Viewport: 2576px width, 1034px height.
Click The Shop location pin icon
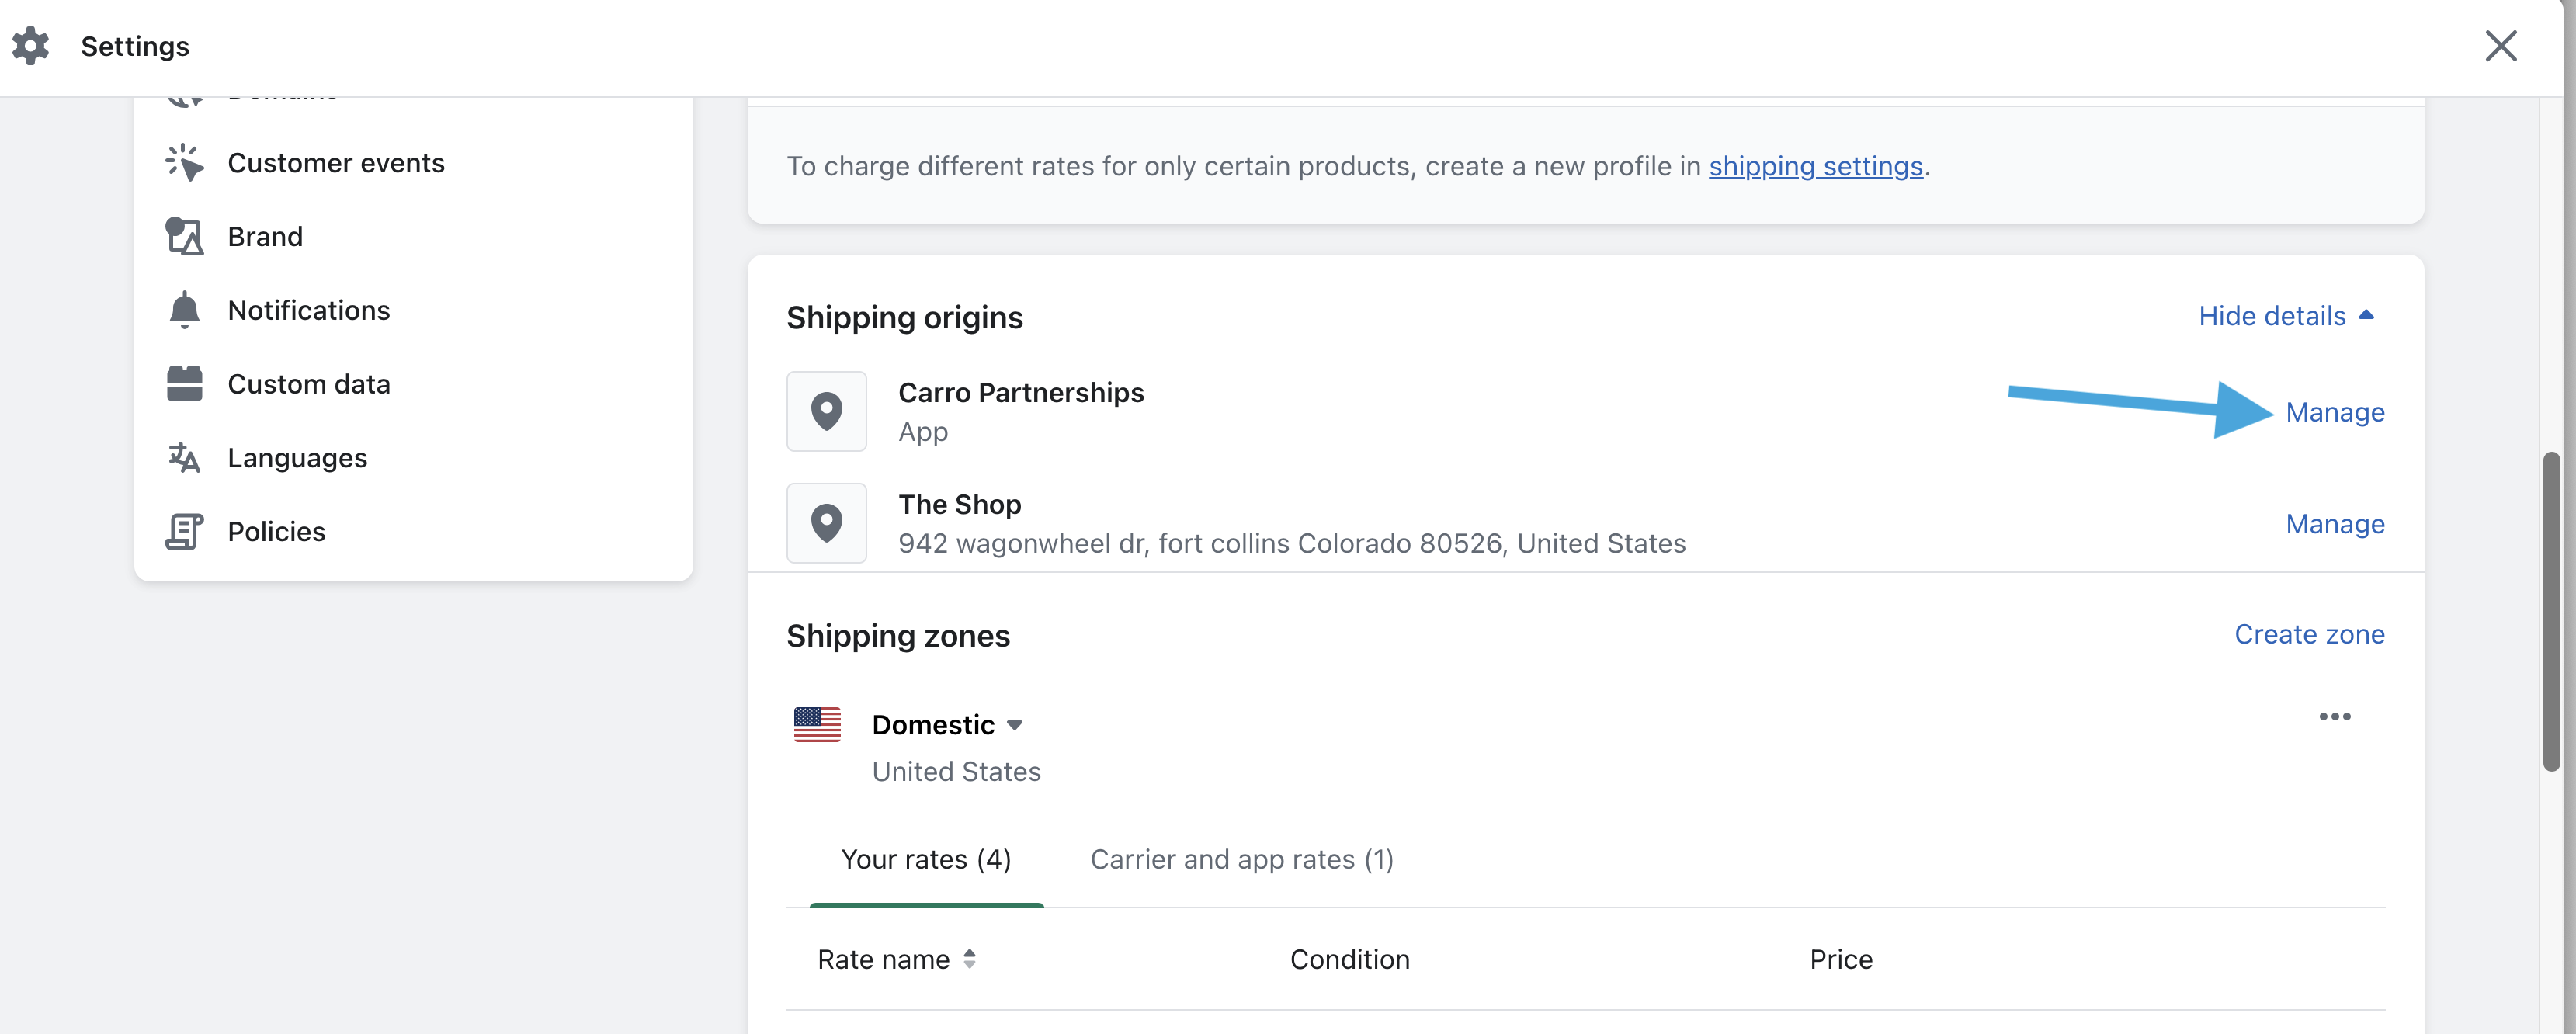(826, 524)
